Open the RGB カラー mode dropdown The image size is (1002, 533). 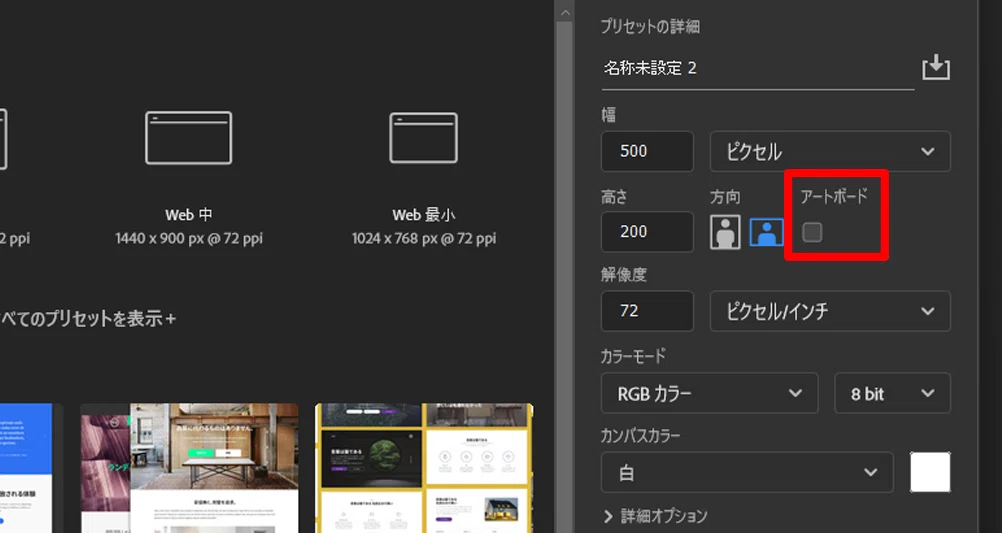pyautogui.click(x=709, y=393)
